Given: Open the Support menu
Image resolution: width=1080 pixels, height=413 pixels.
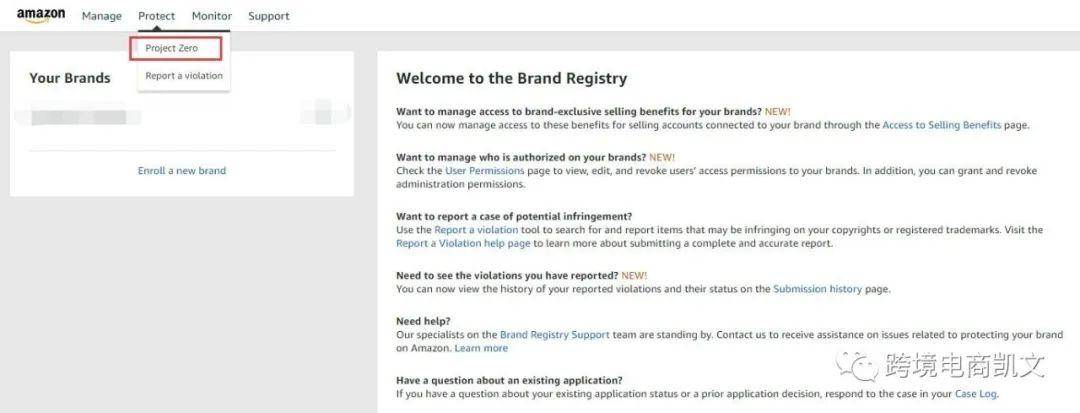Looking at the screenshot, I should click(x=269, y=16).
